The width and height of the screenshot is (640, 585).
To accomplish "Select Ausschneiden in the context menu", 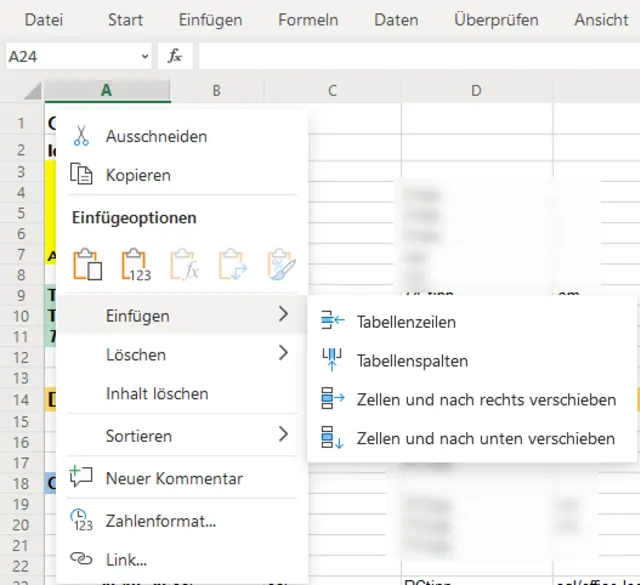I will (x=182, y=136).
